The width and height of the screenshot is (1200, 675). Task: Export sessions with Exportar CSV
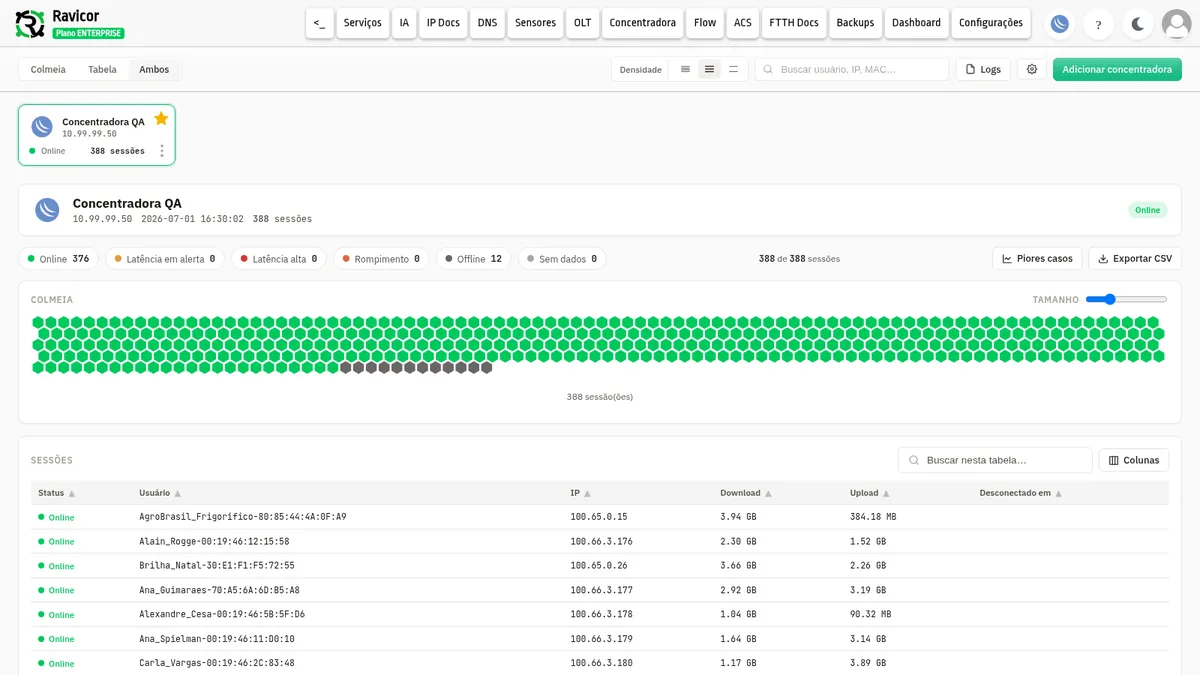[x=1135, y=259]
